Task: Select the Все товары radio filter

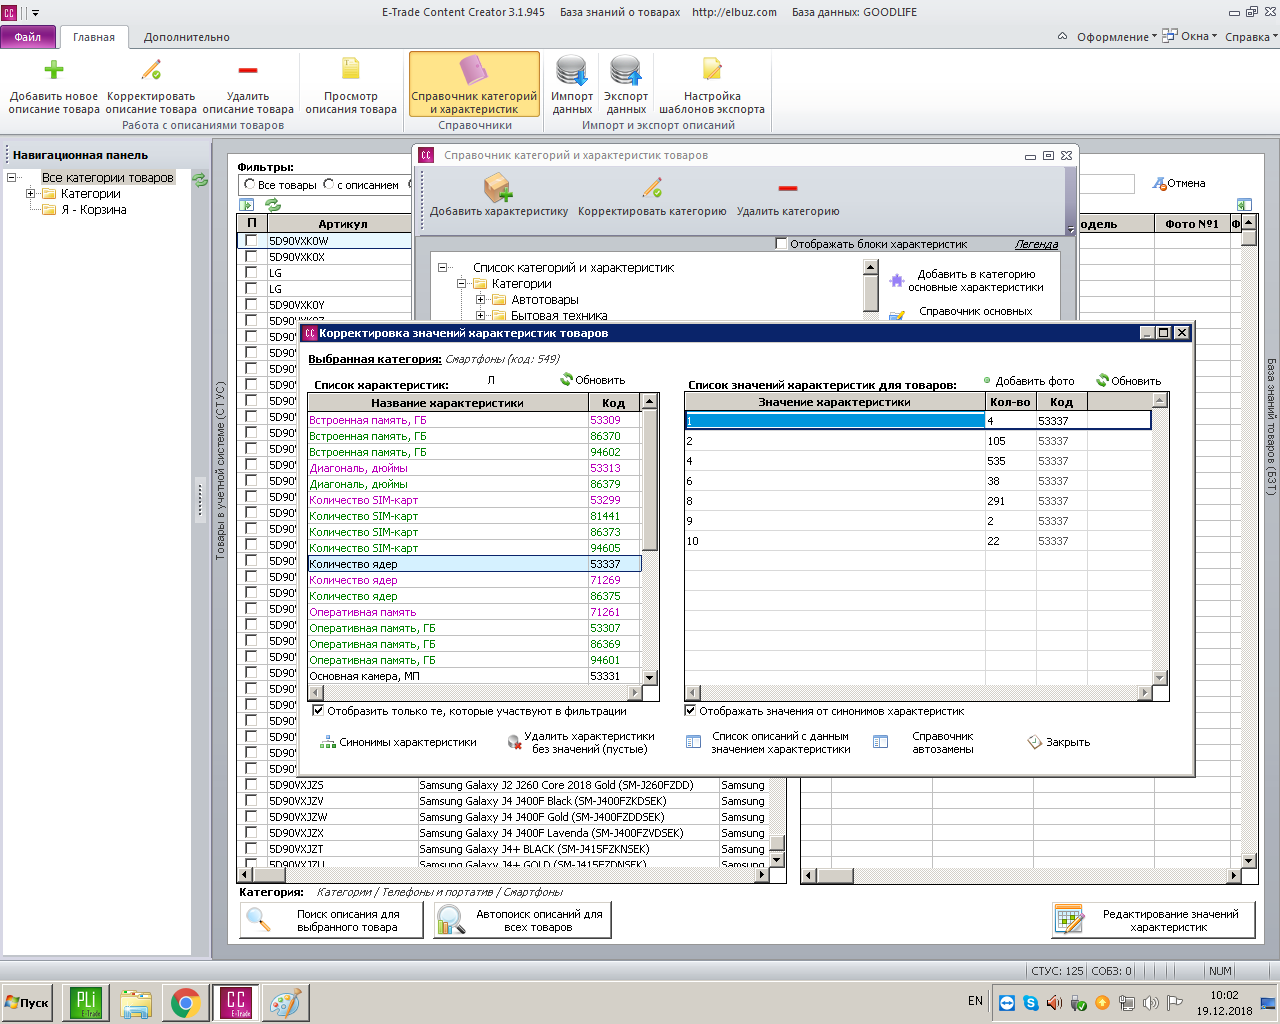Action: (249, 185)
